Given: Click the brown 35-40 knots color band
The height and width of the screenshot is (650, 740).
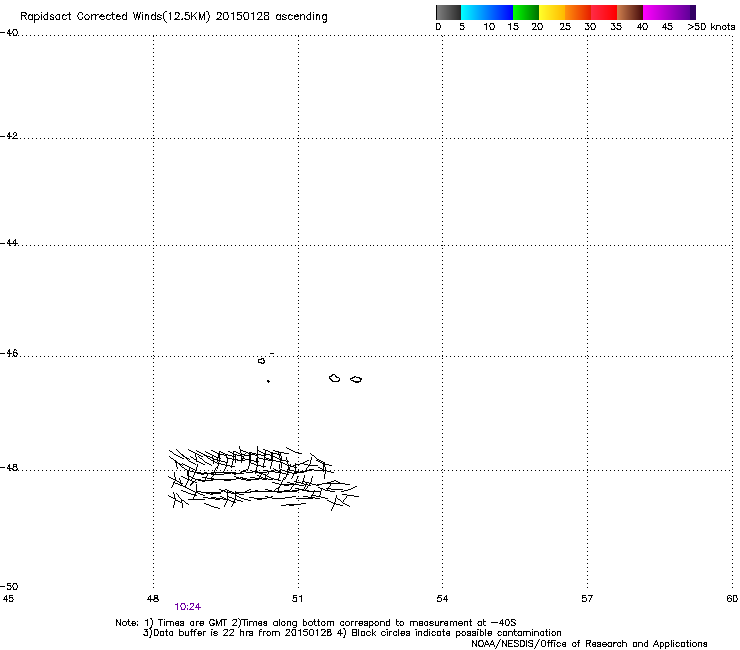Looking at the screenshot, I should [630, 12].
